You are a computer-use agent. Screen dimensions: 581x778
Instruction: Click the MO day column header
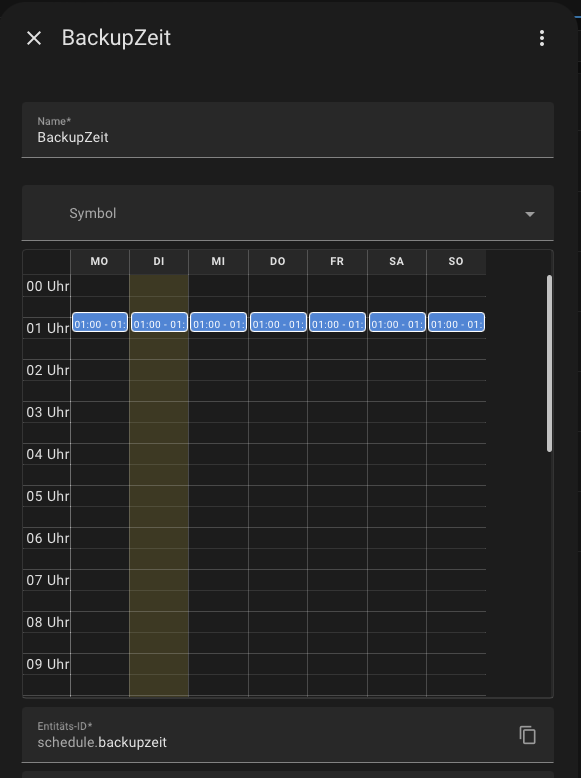click(100, 261)
